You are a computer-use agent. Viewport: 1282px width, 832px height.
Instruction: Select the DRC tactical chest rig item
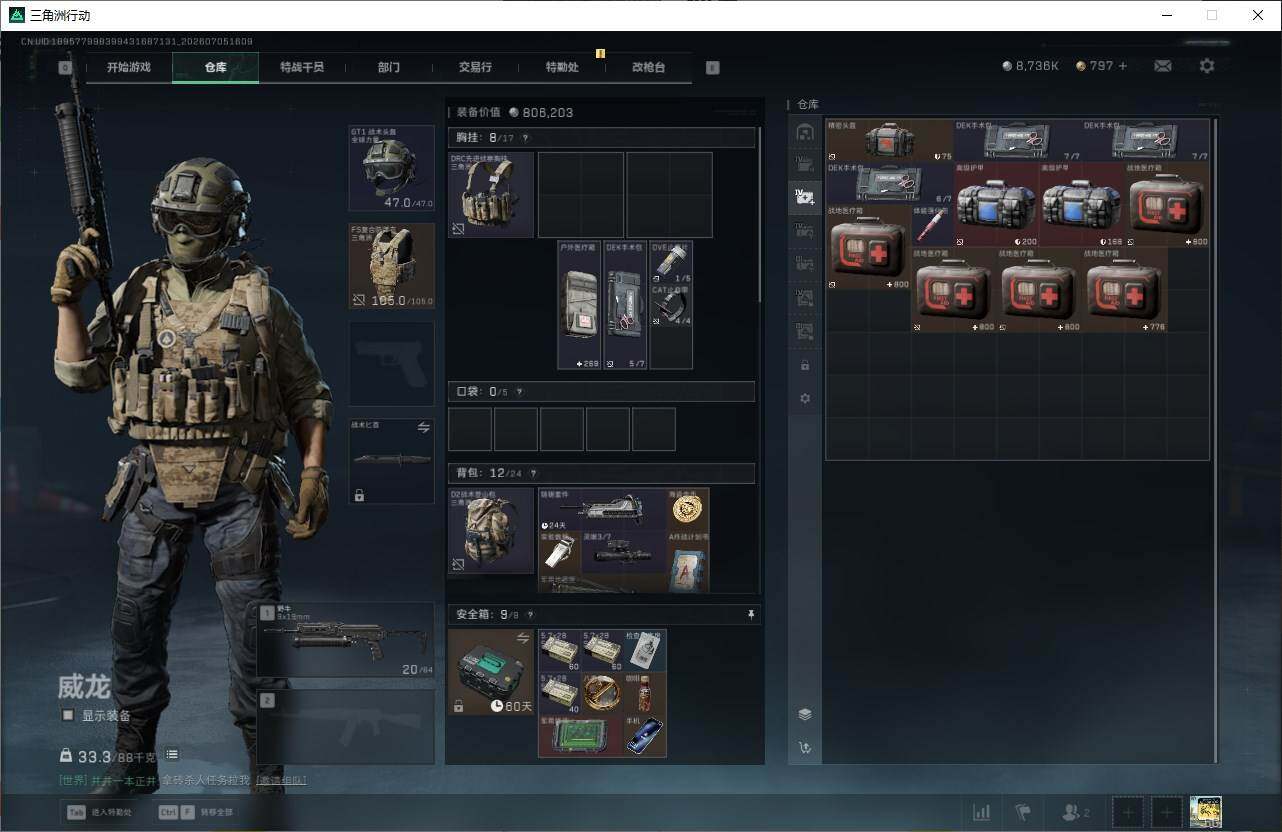click(x=491, y=195)
